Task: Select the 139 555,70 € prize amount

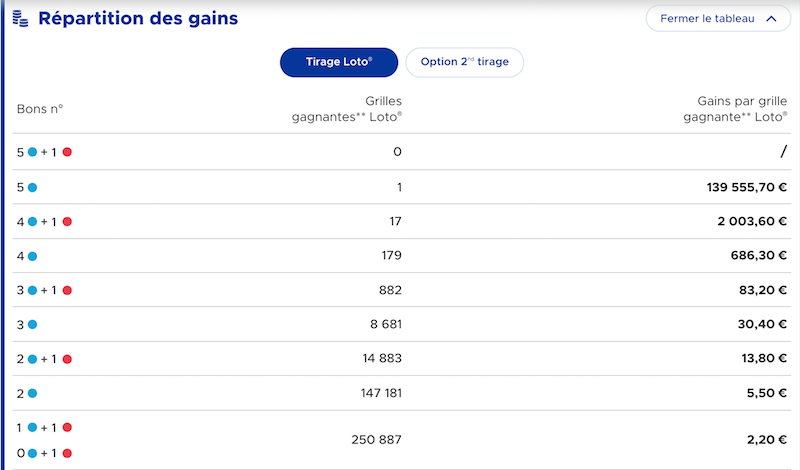Action: coord(746,187)
